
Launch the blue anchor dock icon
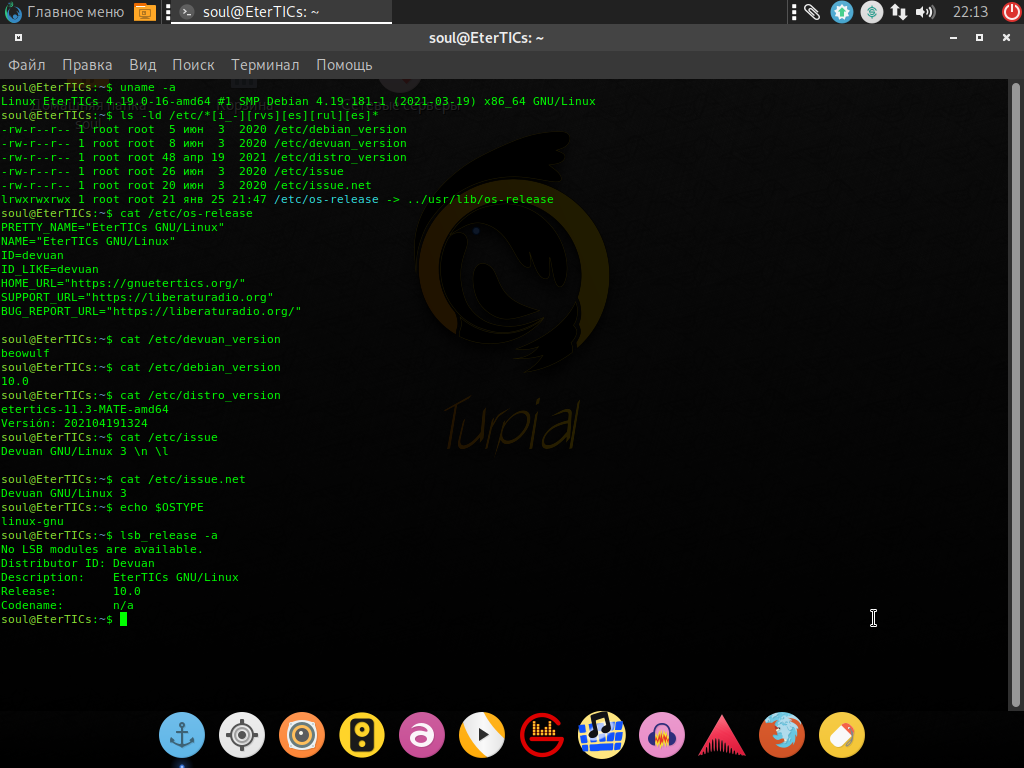pyautogui.click(x=182, y=735)
